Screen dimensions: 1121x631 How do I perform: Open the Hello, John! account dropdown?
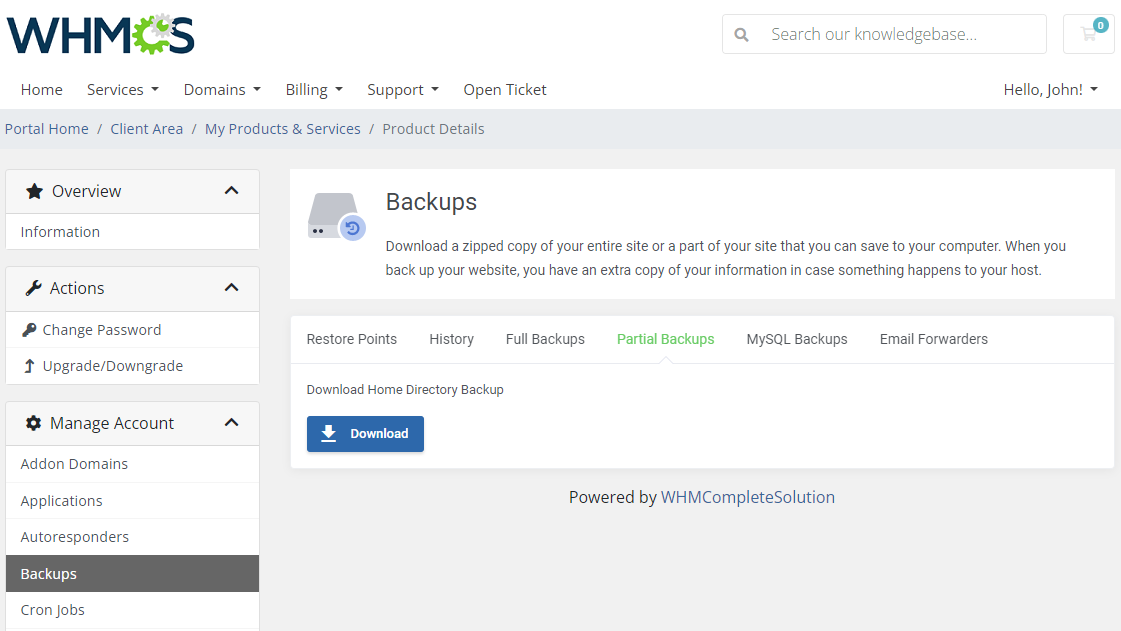click(x=1050, y=89)
